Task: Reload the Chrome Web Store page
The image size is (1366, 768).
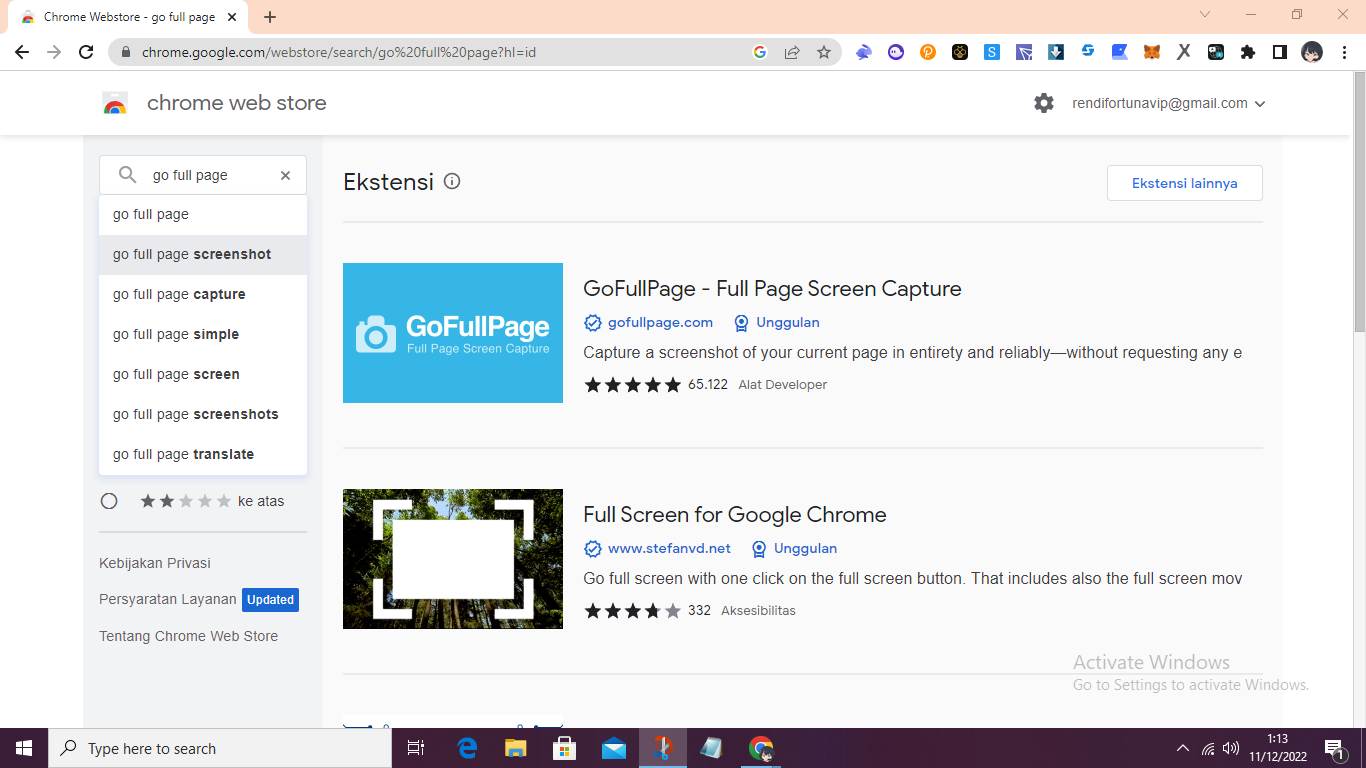Action: [86, 52]
